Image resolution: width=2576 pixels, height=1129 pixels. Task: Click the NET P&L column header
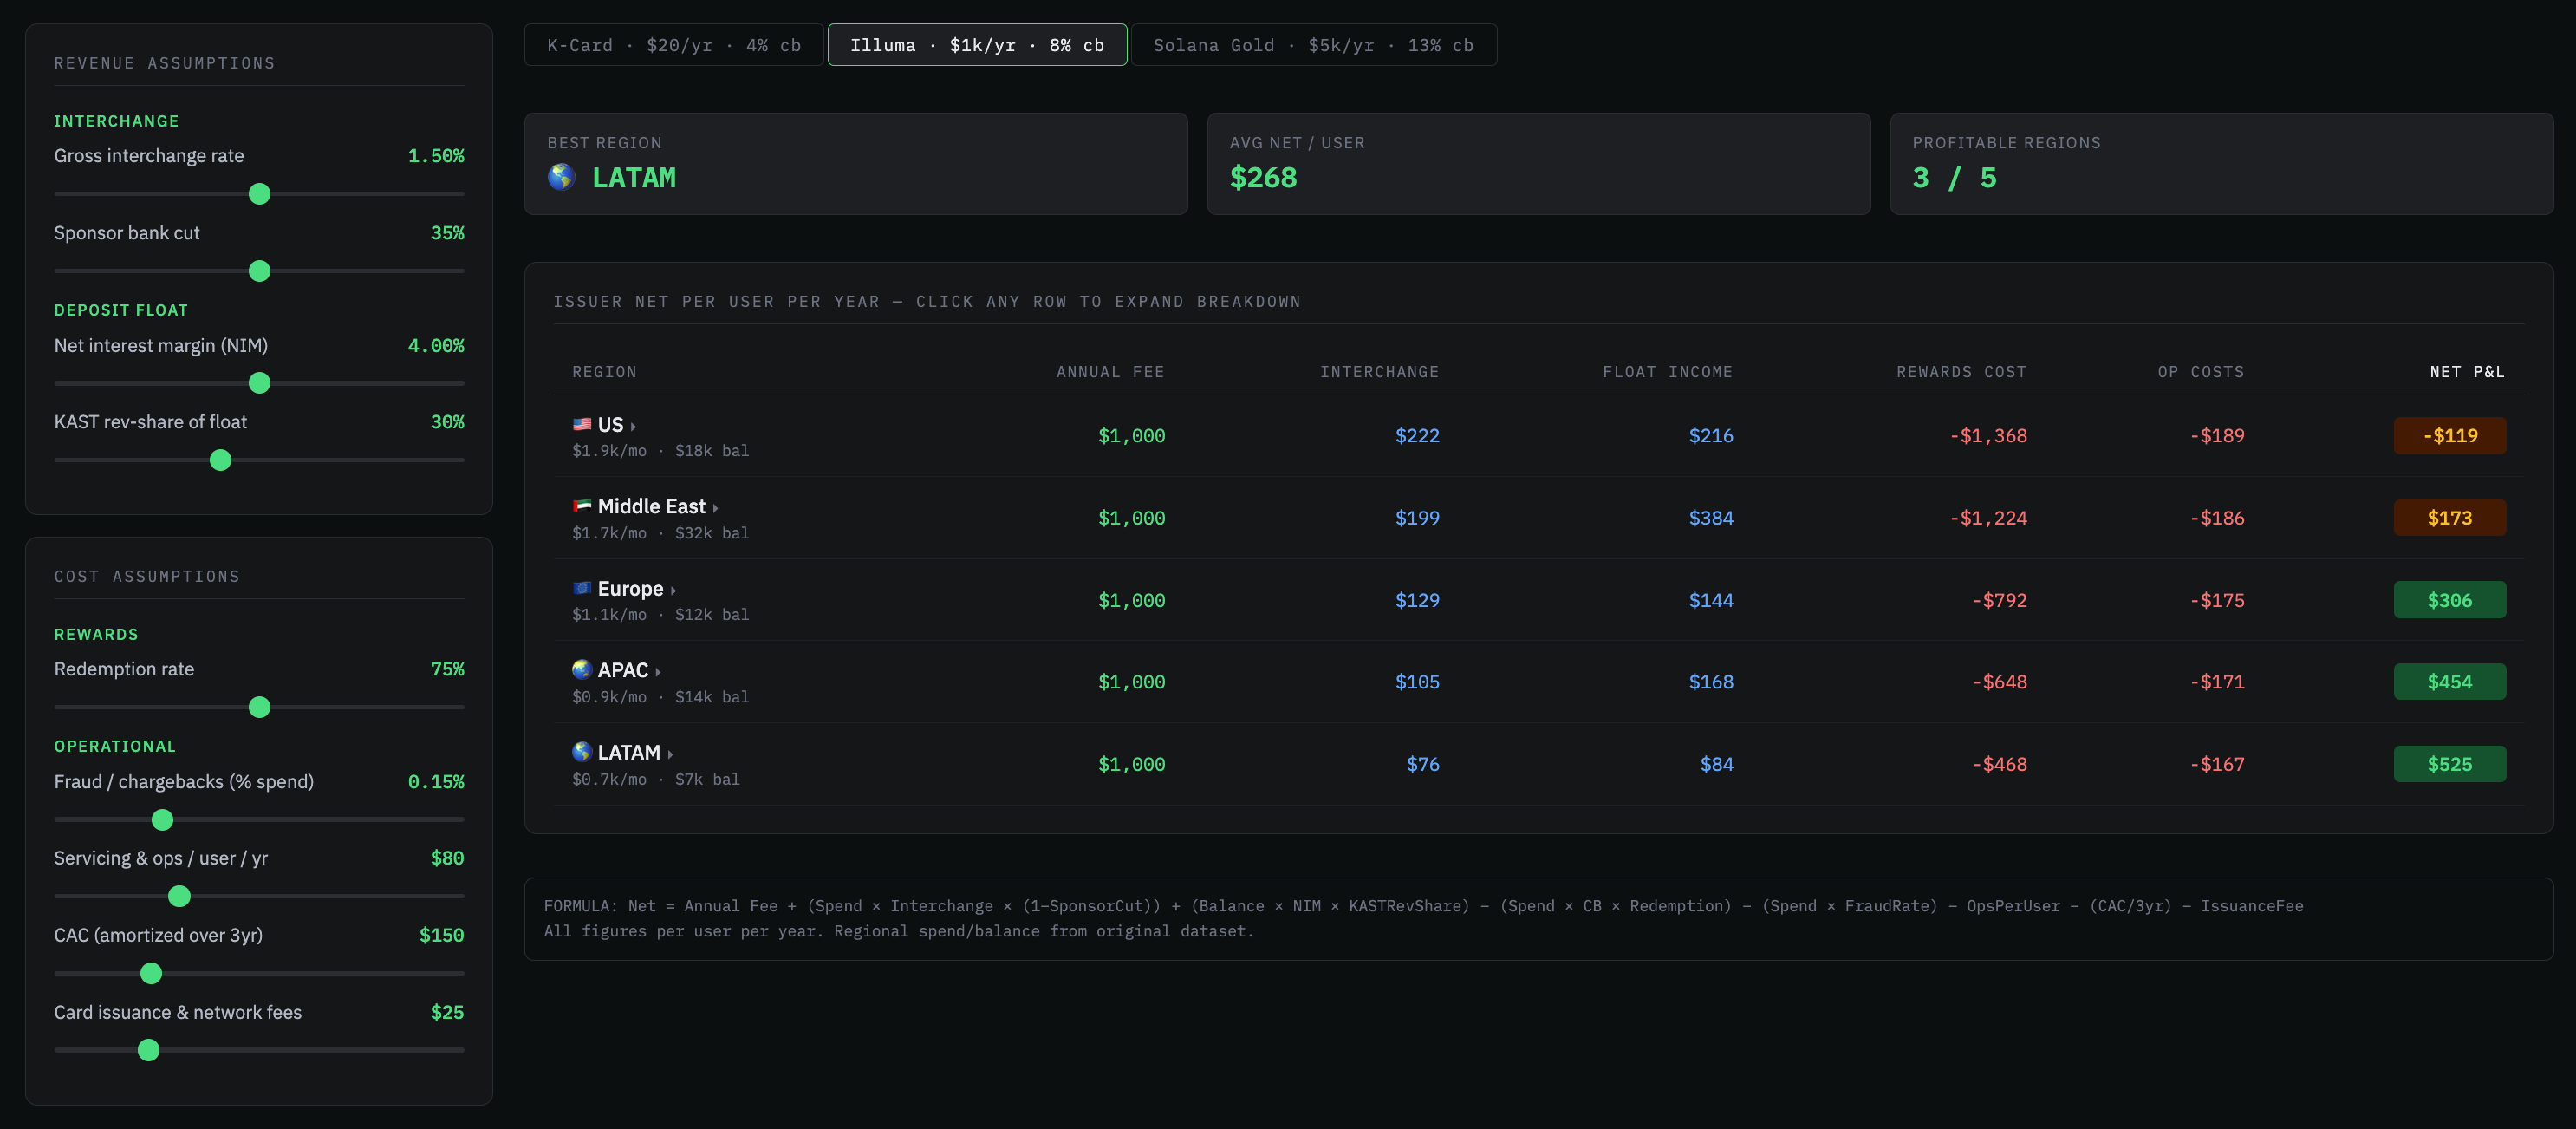(2466, 372)
